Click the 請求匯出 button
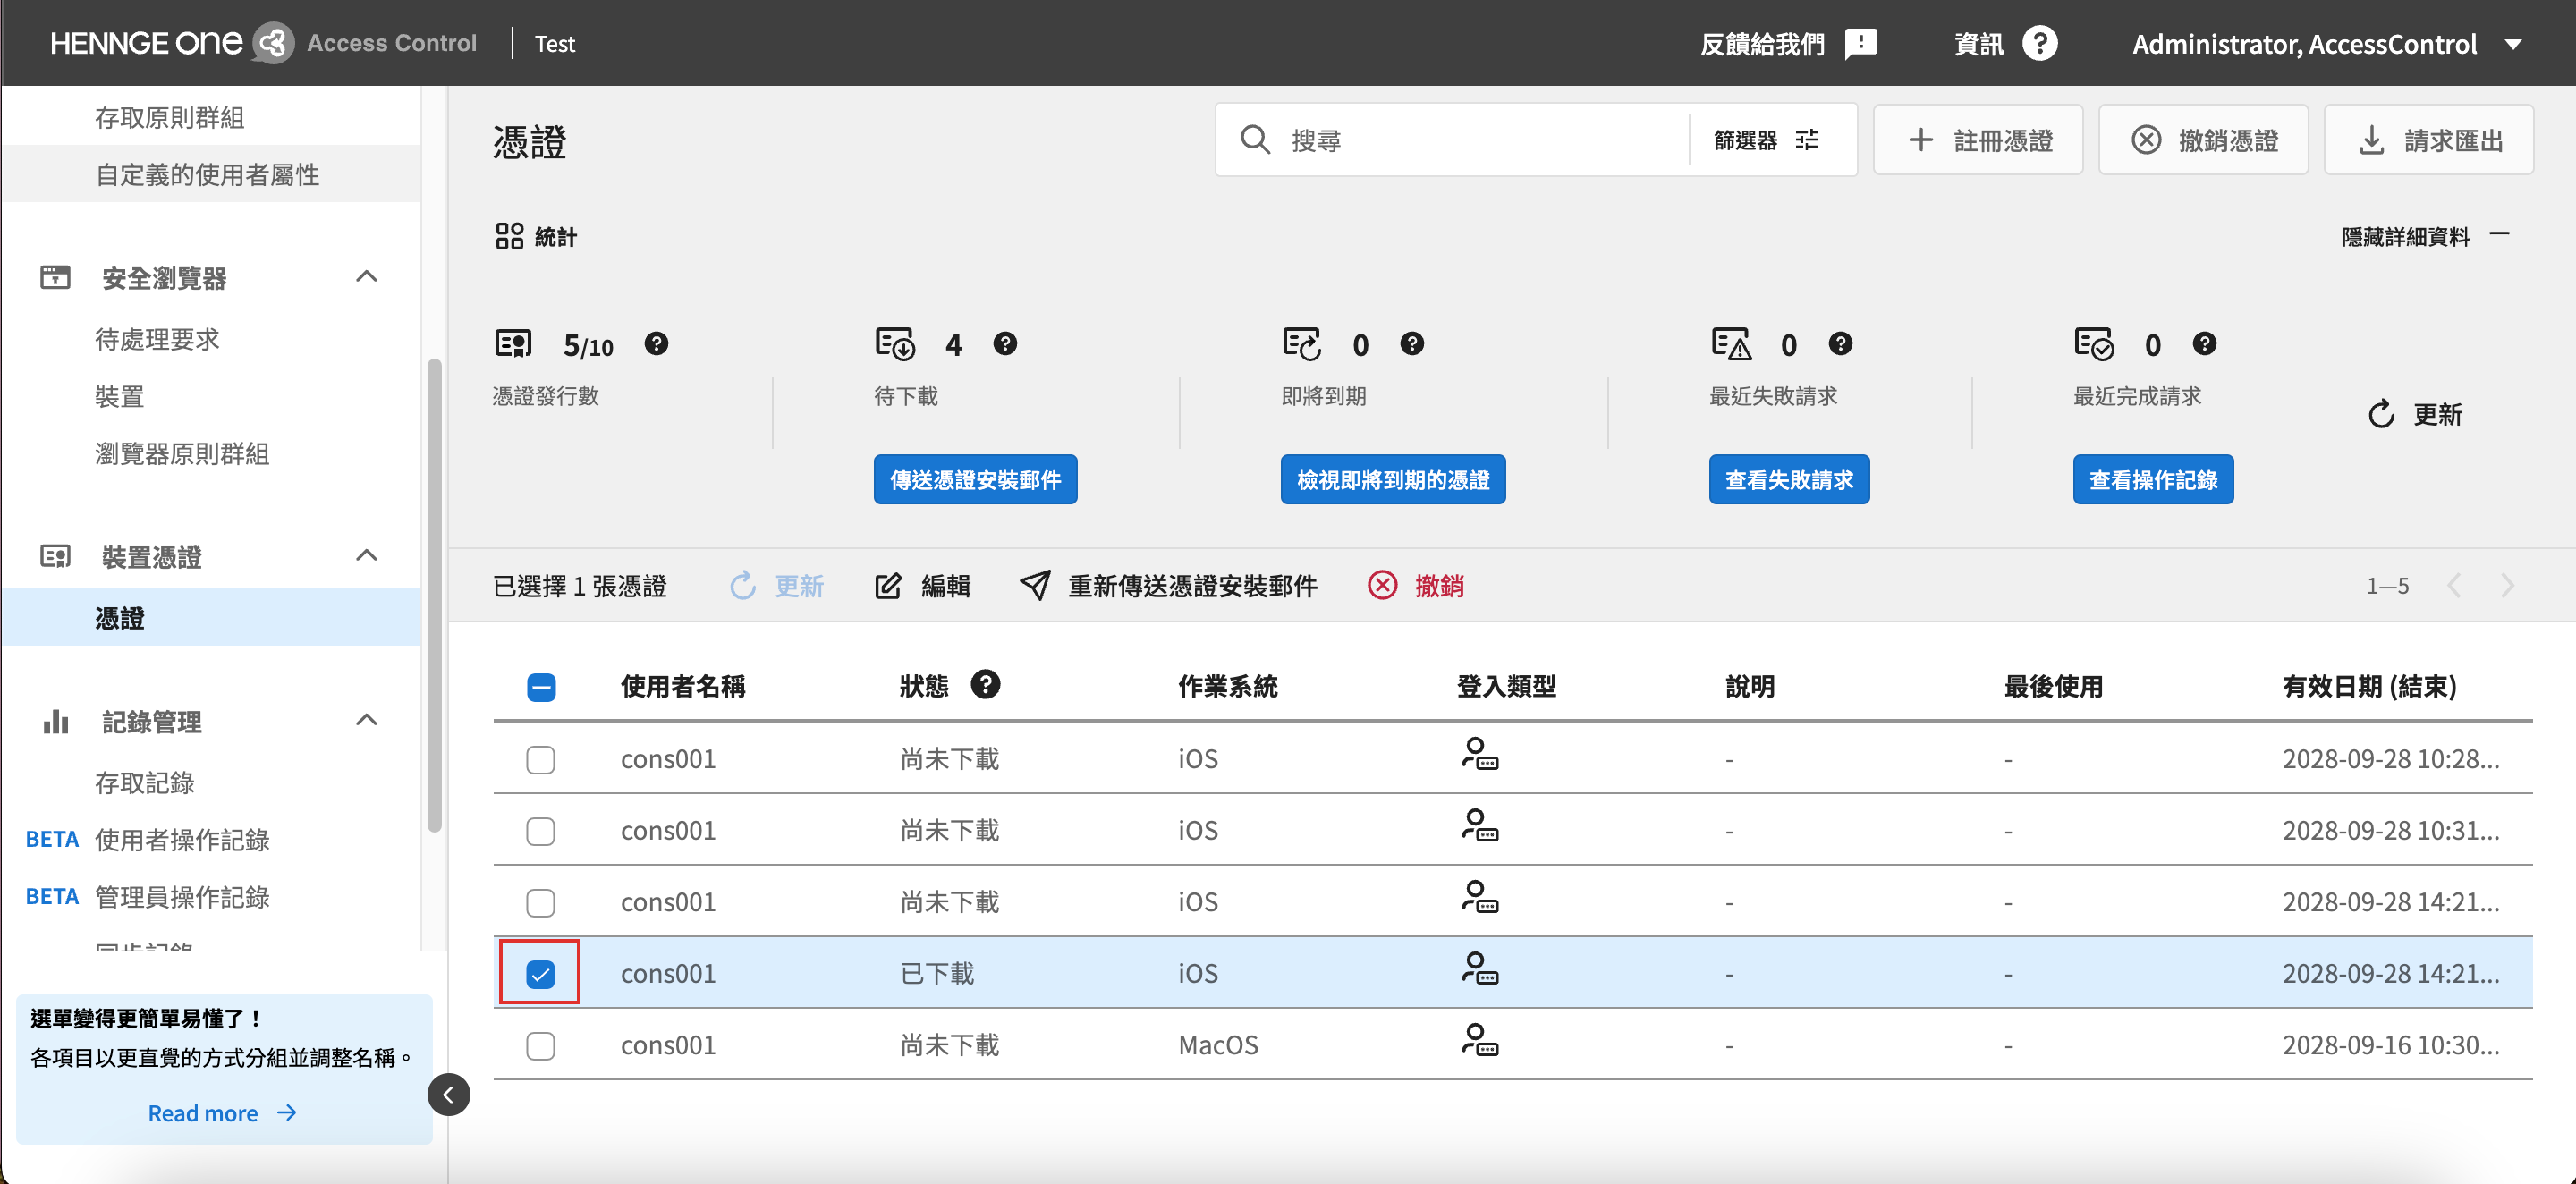This screenshot has width=2576, height=1184. click(2428, 140)
